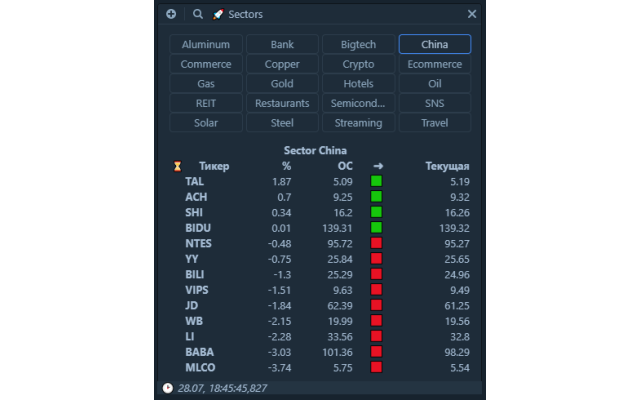Image resolution: width=640 pixels, height=400 pixels.
Task: Switch to the Crypto sector
Action: pos(359,64)
